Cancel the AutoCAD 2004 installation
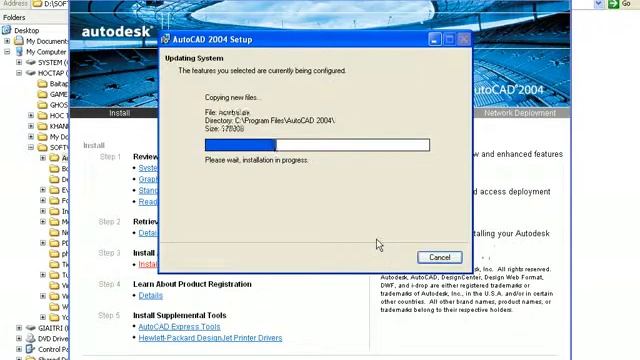This screenshot has height=360, width=640. click(x=440, y=257)
